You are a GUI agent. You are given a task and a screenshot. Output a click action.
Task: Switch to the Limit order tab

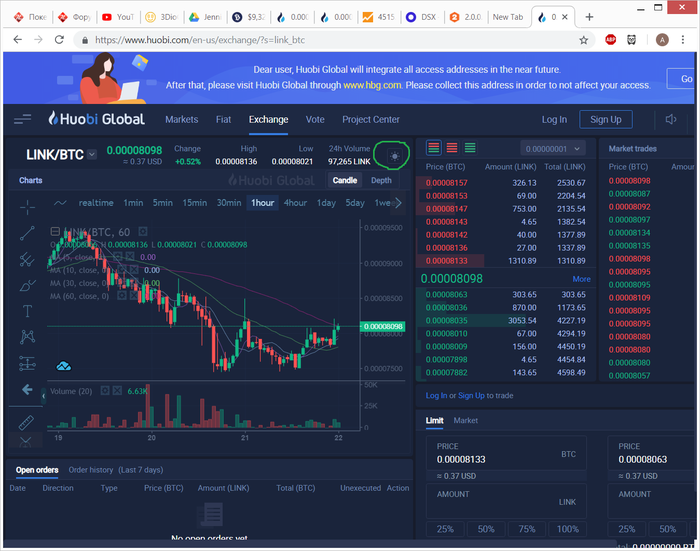[434, 421]
